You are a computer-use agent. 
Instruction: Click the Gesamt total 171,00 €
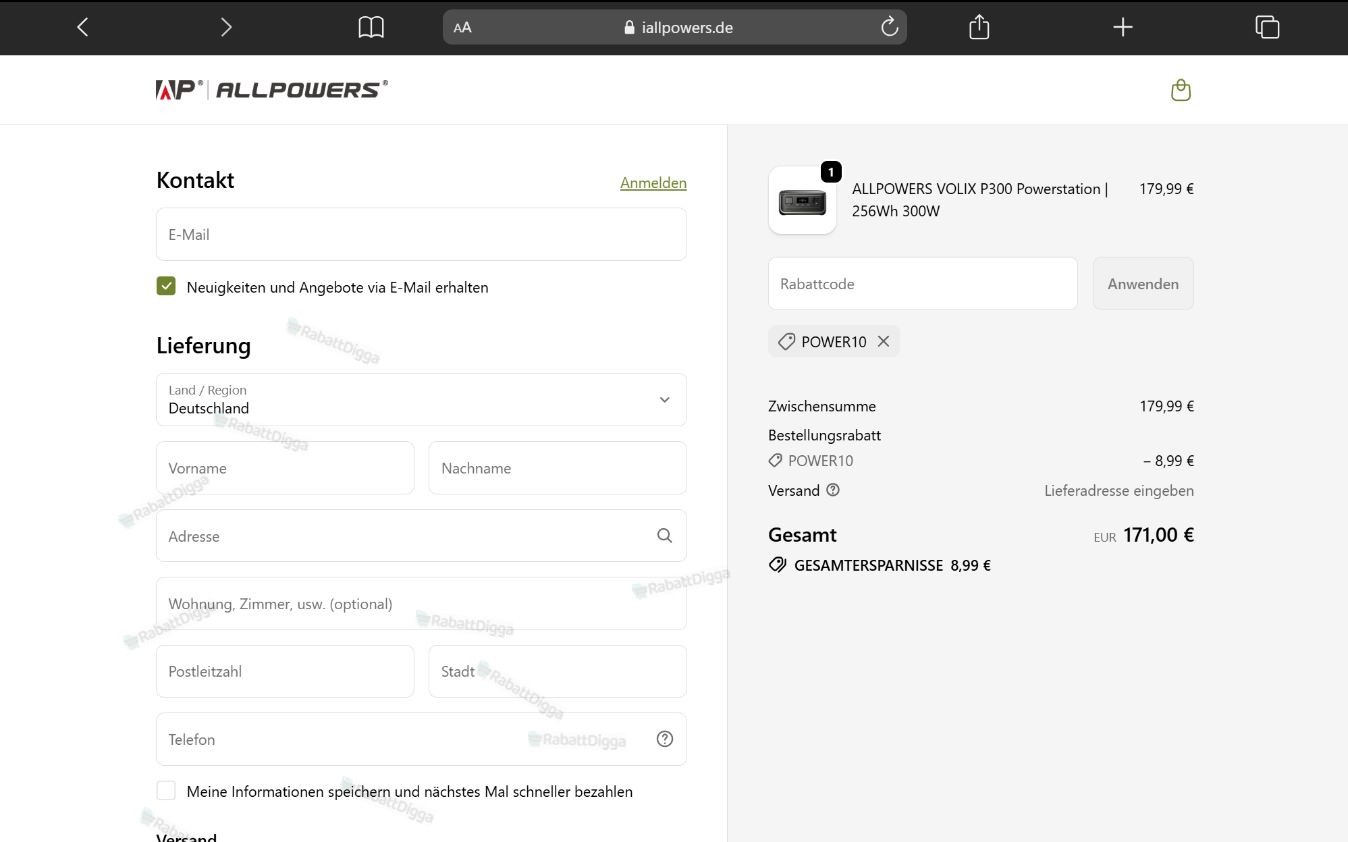(1158, 535)
